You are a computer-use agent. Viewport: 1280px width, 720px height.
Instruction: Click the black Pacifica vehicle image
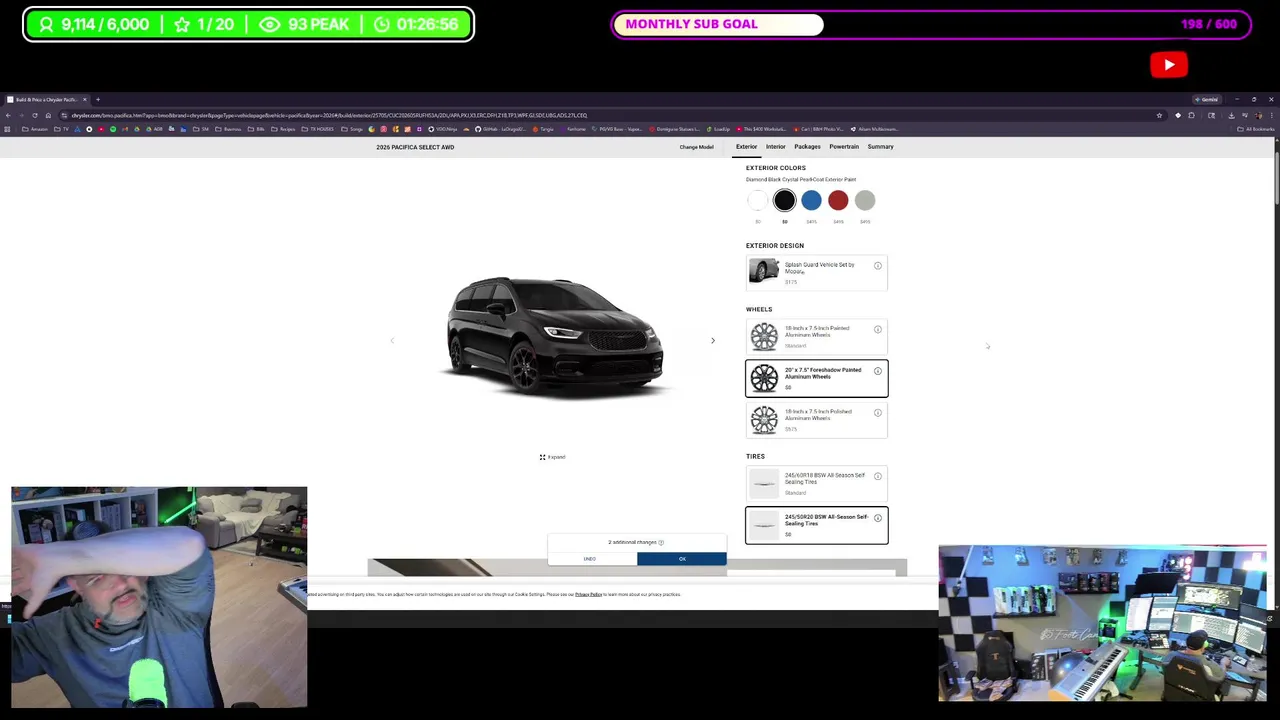tap(555, 339)
